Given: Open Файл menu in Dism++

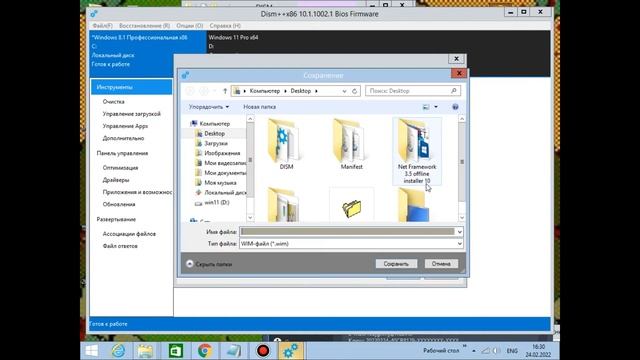Looking at the screenshot, I should pos(102,26).
